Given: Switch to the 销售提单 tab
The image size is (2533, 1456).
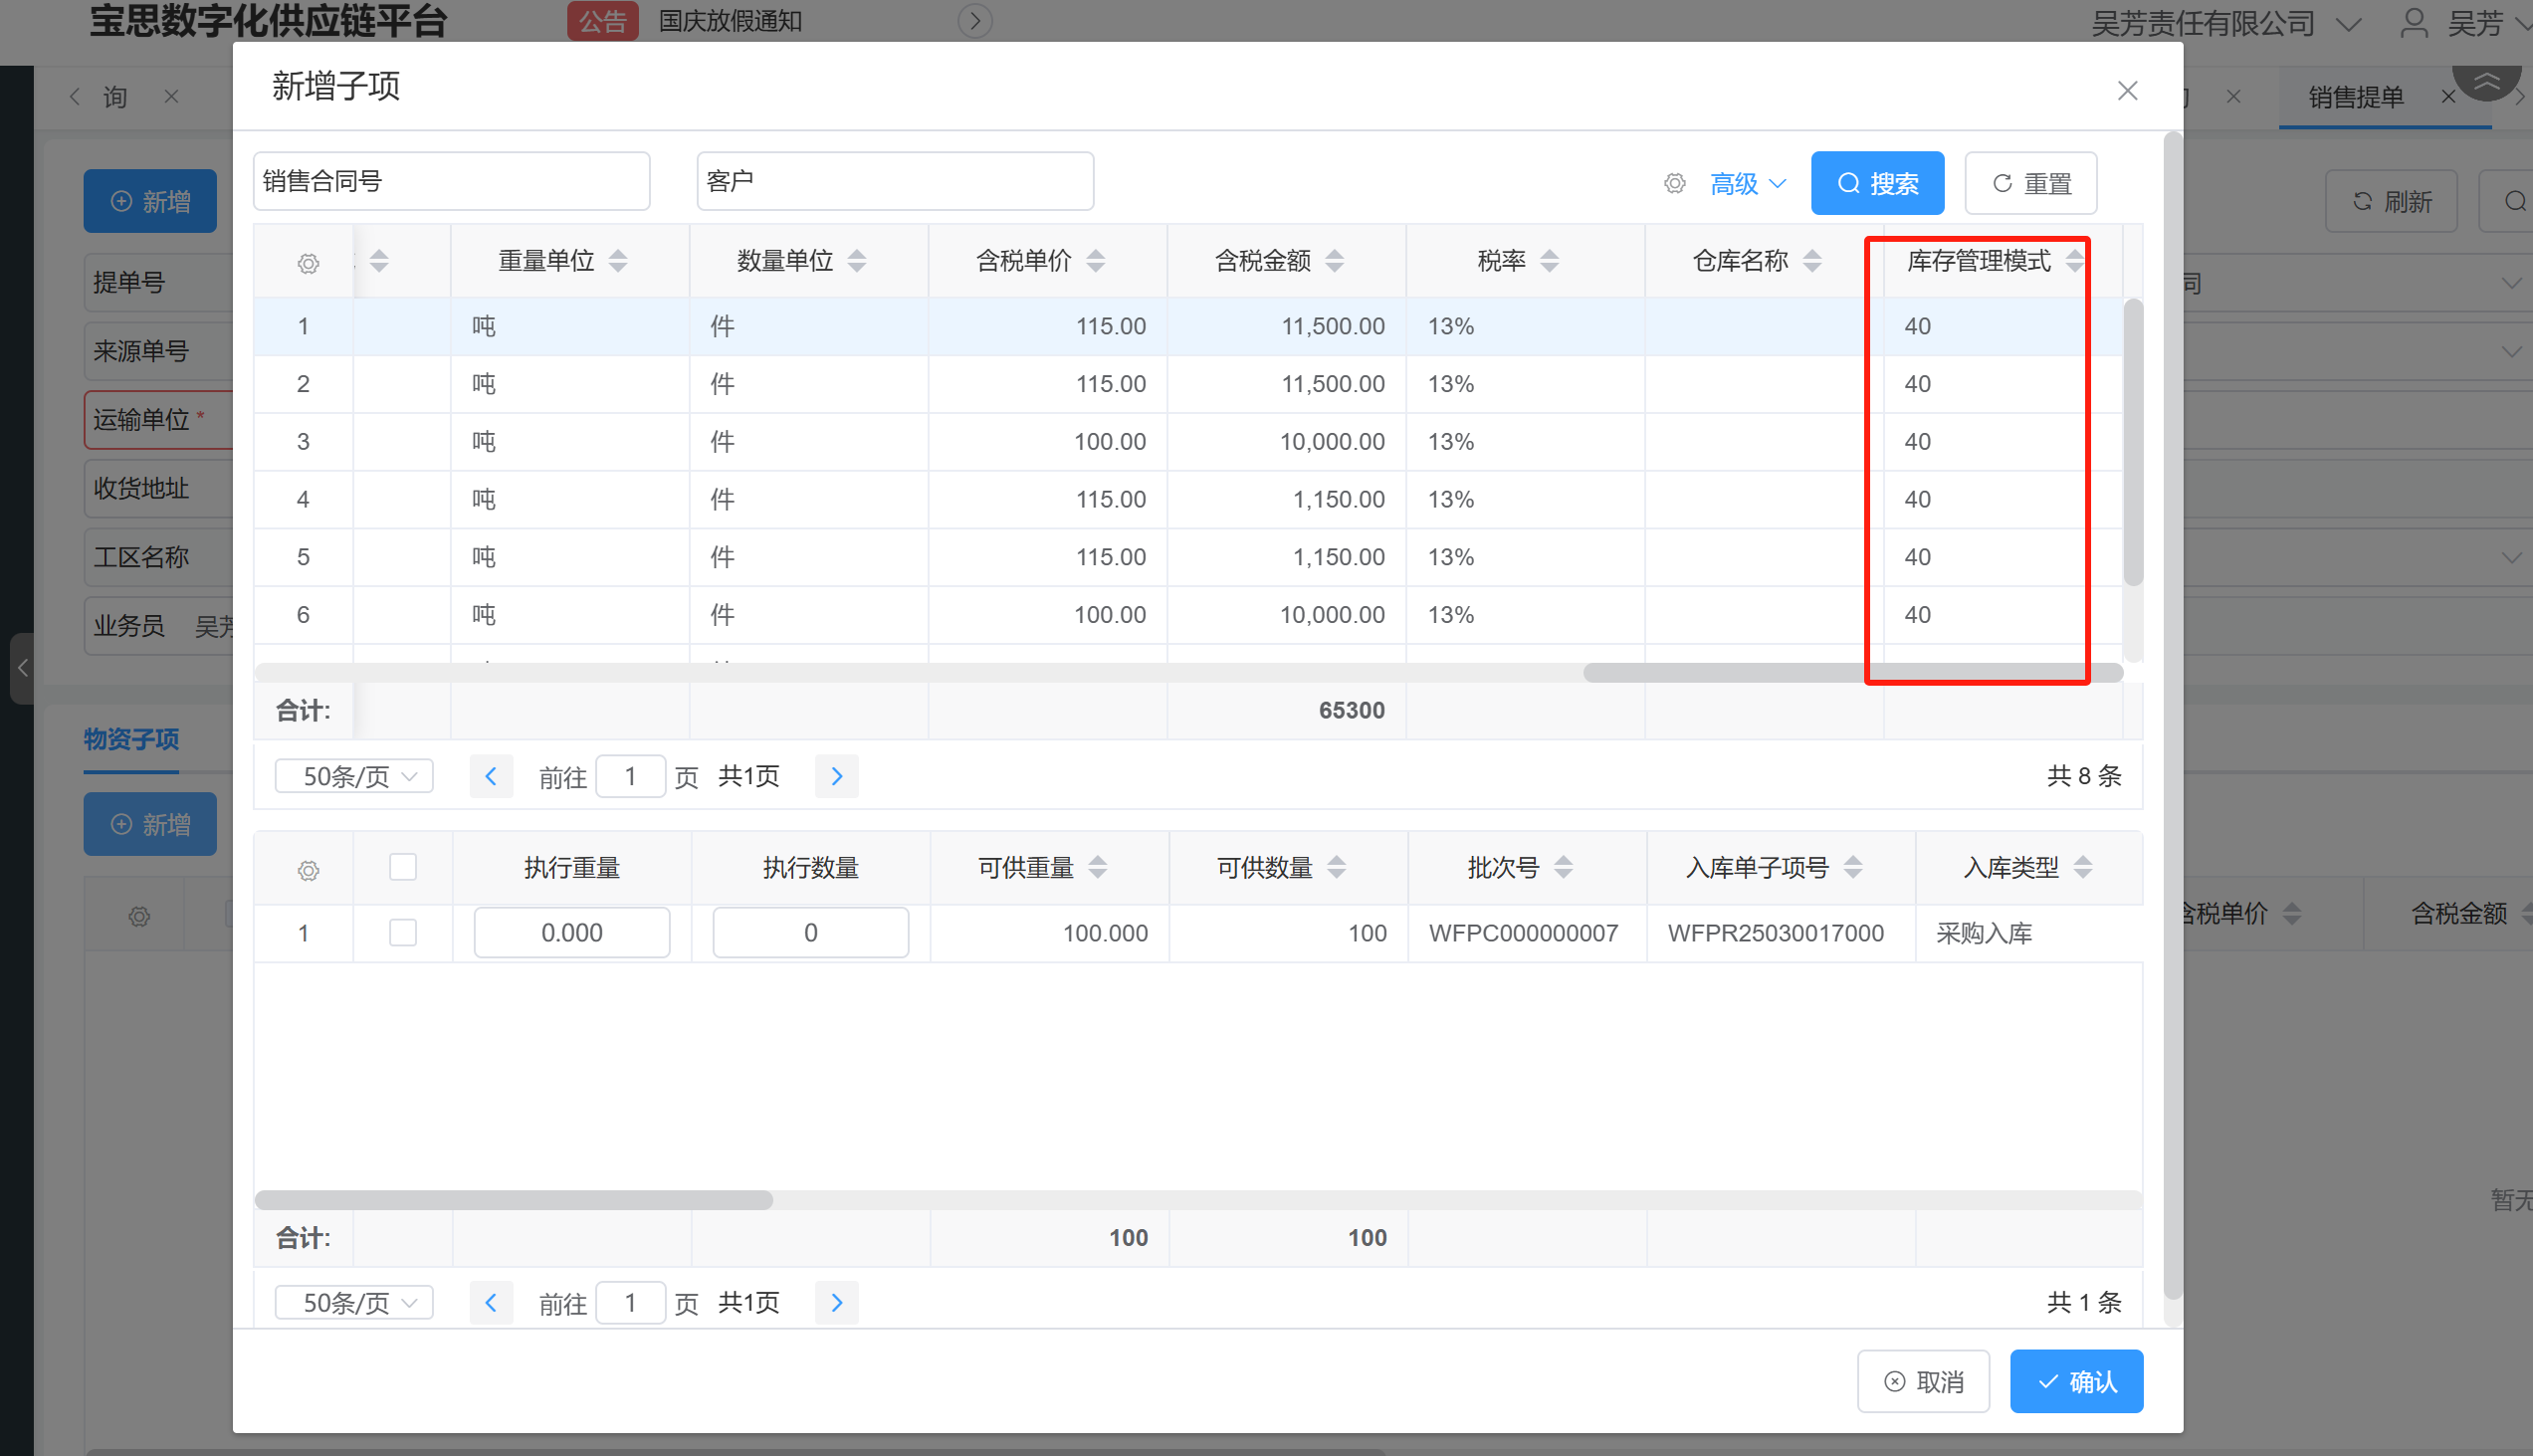Looking at the screenshot, I should (2356, 97).
